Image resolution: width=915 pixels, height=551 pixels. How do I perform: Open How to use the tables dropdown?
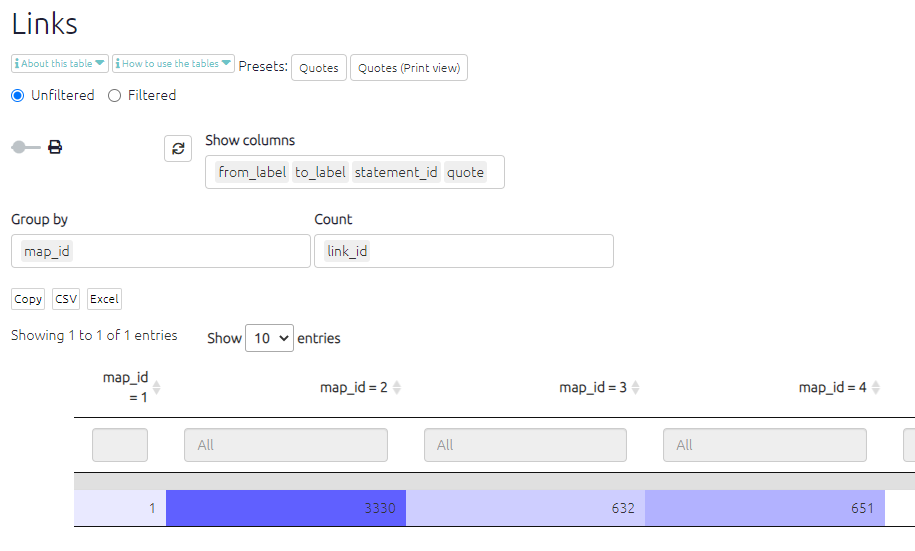point(174,64)
